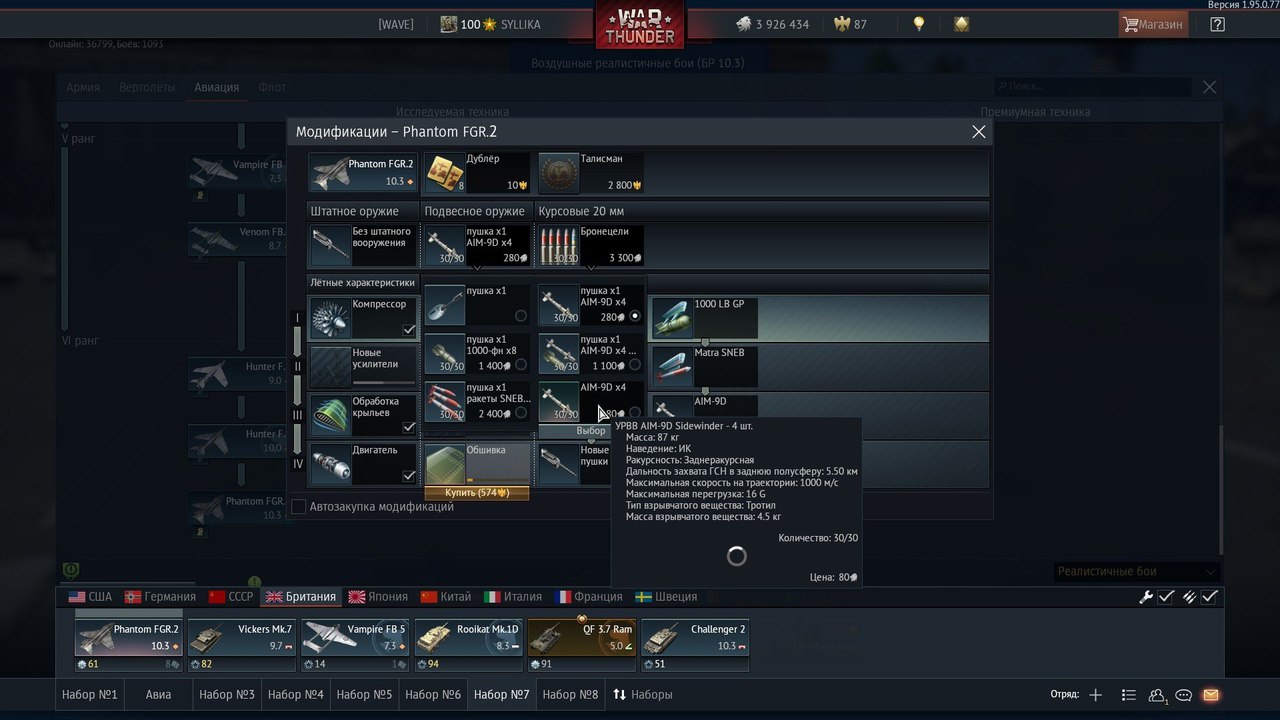Viewport: 1280px width, 720px height.
Task: Select the Matra SNEB rocket modification
Action: 705,367
